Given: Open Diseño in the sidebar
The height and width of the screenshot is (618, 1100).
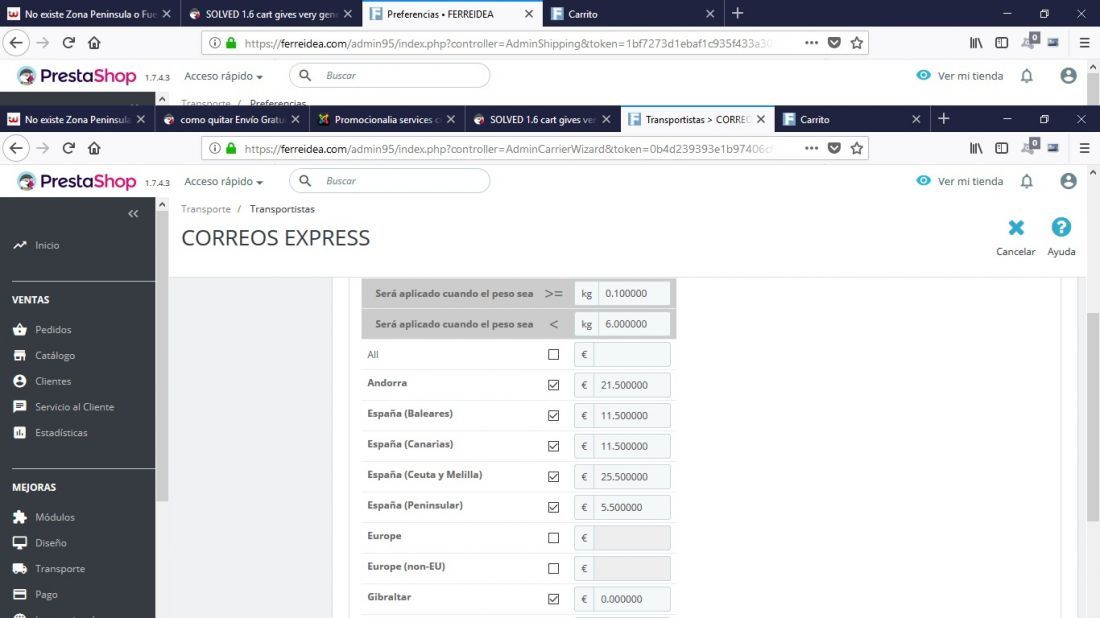Looking at the screenshot, I should point(51,543).
